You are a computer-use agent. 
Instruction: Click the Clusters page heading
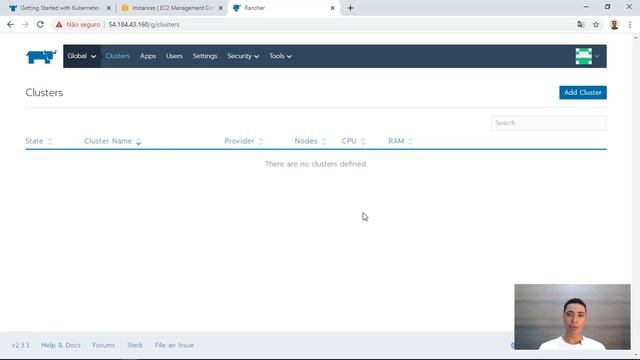point(44,93)
